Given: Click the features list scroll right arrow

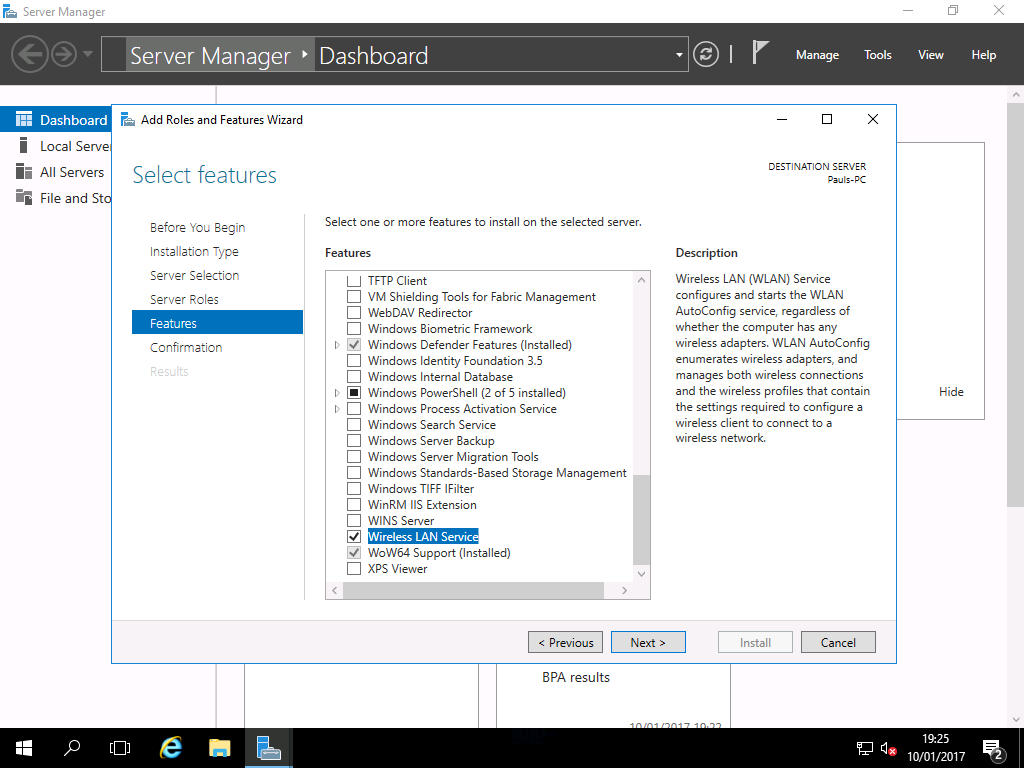Looking at the screenshot, I should [x=624, y=590].
